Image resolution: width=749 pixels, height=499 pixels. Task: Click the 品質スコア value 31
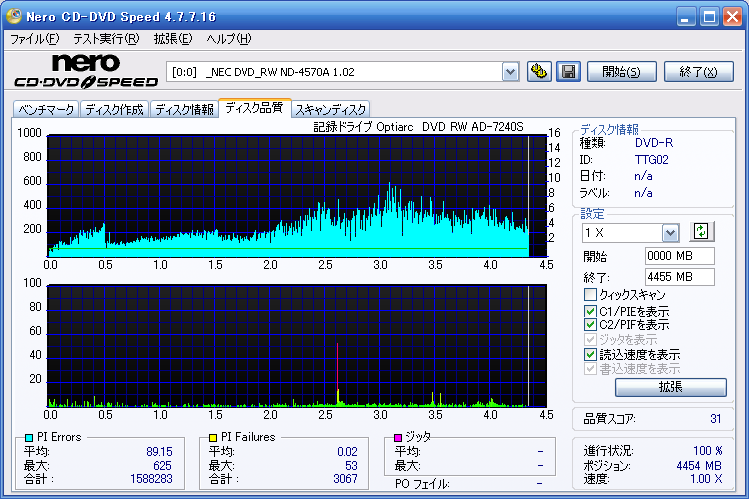pos(715,419)
